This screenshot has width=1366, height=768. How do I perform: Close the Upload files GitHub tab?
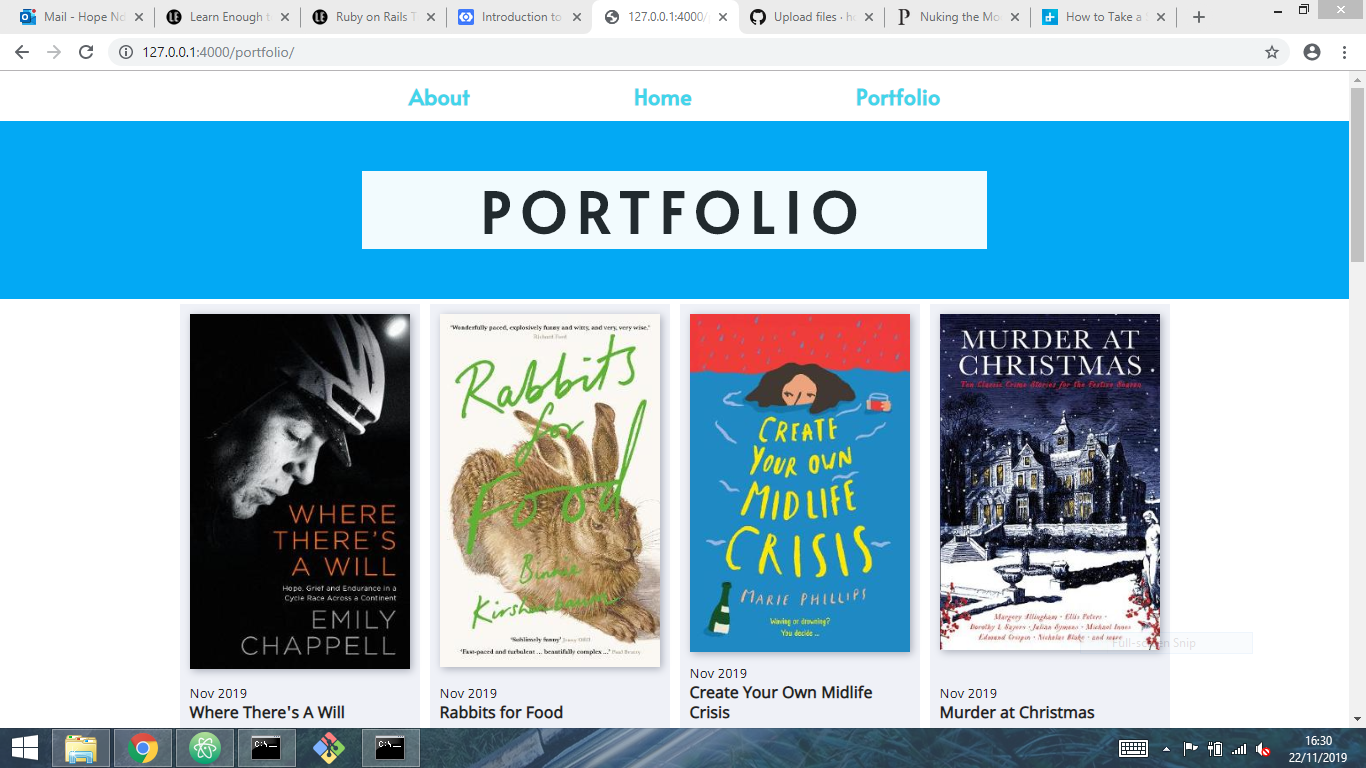click(x=868, y=17)
